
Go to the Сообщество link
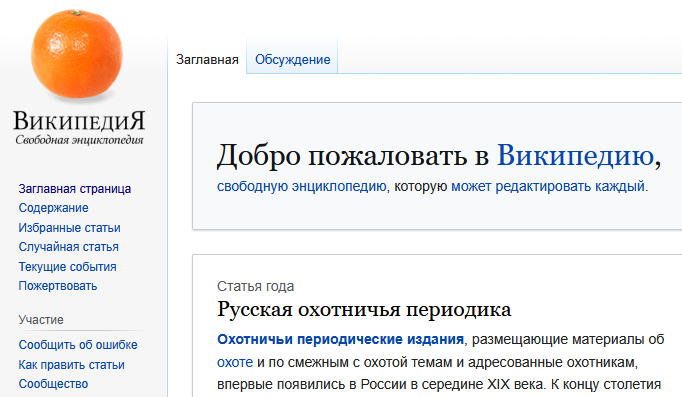tap(53, 384)
